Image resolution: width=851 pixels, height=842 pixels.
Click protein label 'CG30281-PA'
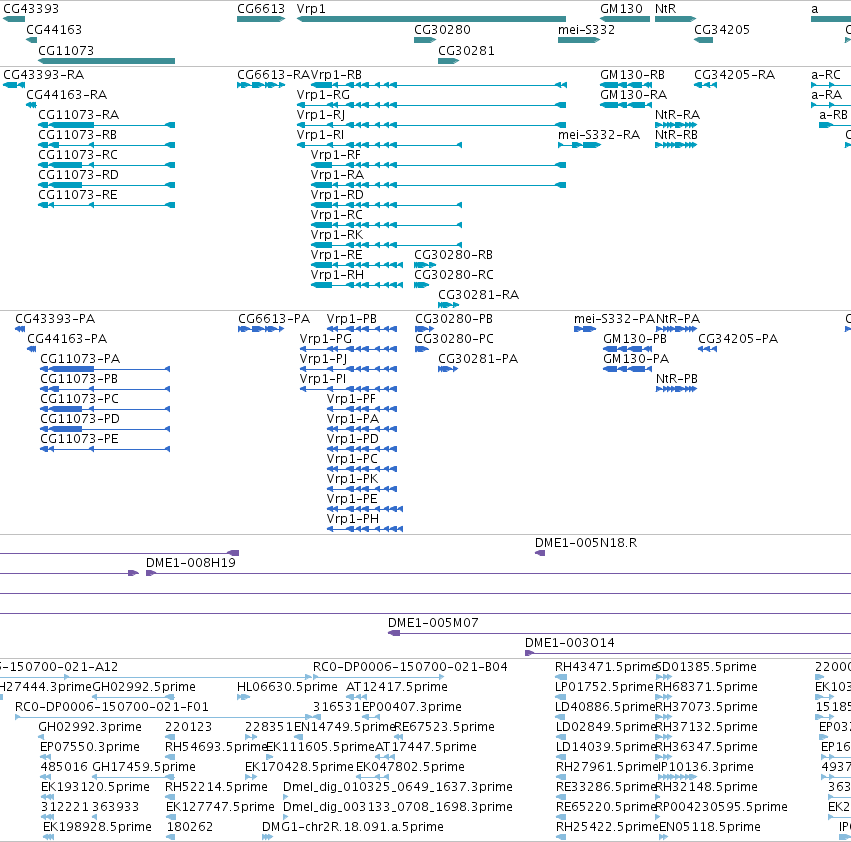(478, 359)
